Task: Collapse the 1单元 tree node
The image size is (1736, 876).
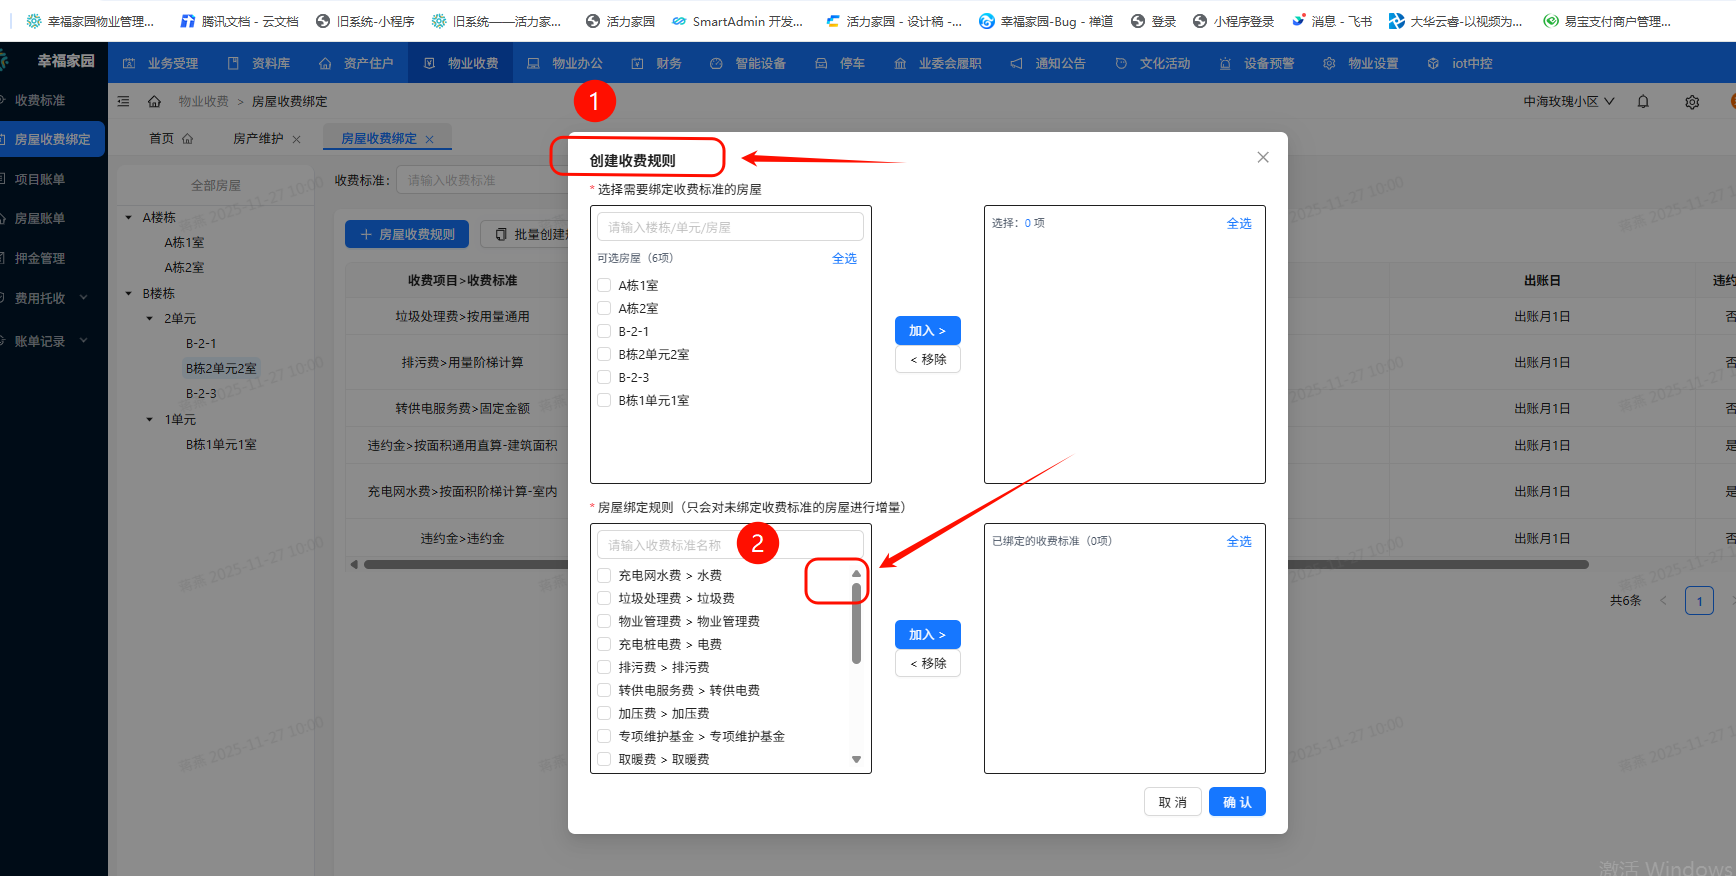Action: 150,419
